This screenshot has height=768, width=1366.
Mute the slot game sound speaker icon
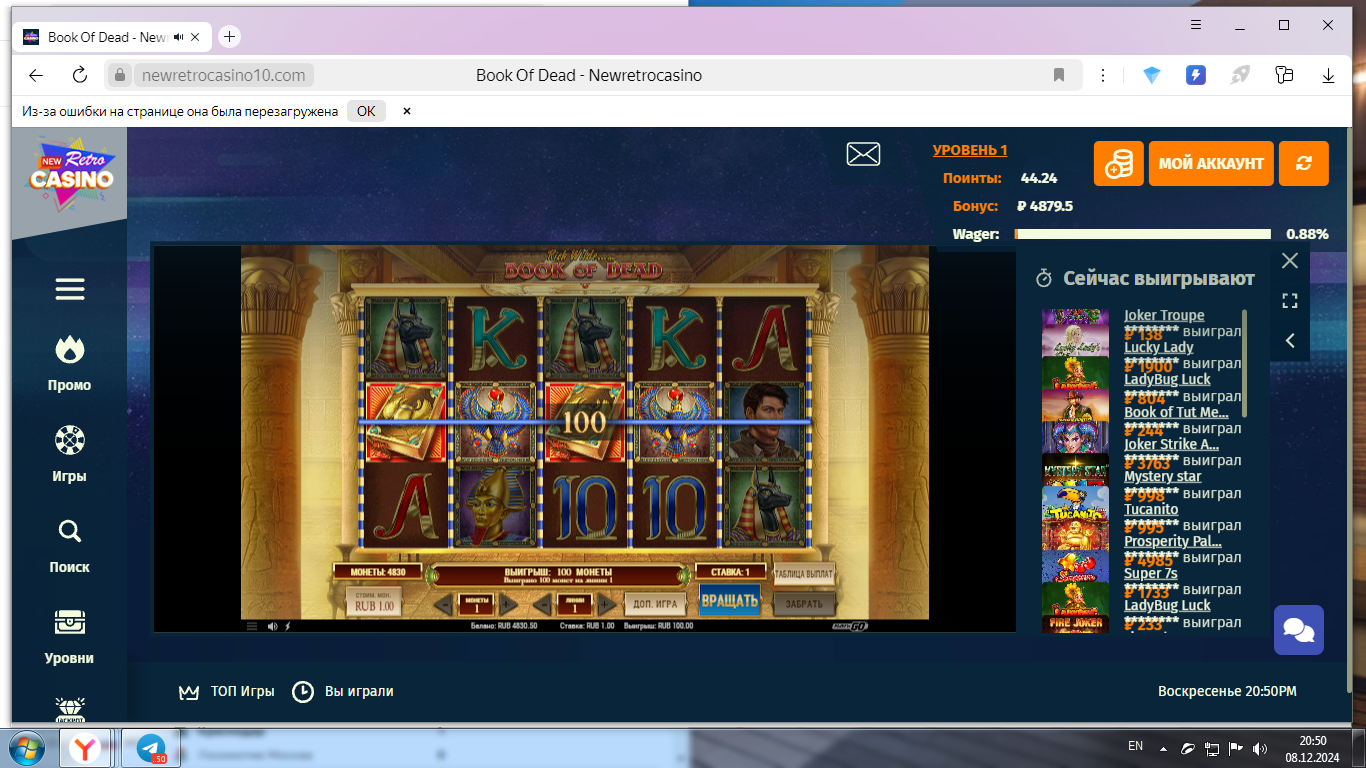tap(271, 626)
